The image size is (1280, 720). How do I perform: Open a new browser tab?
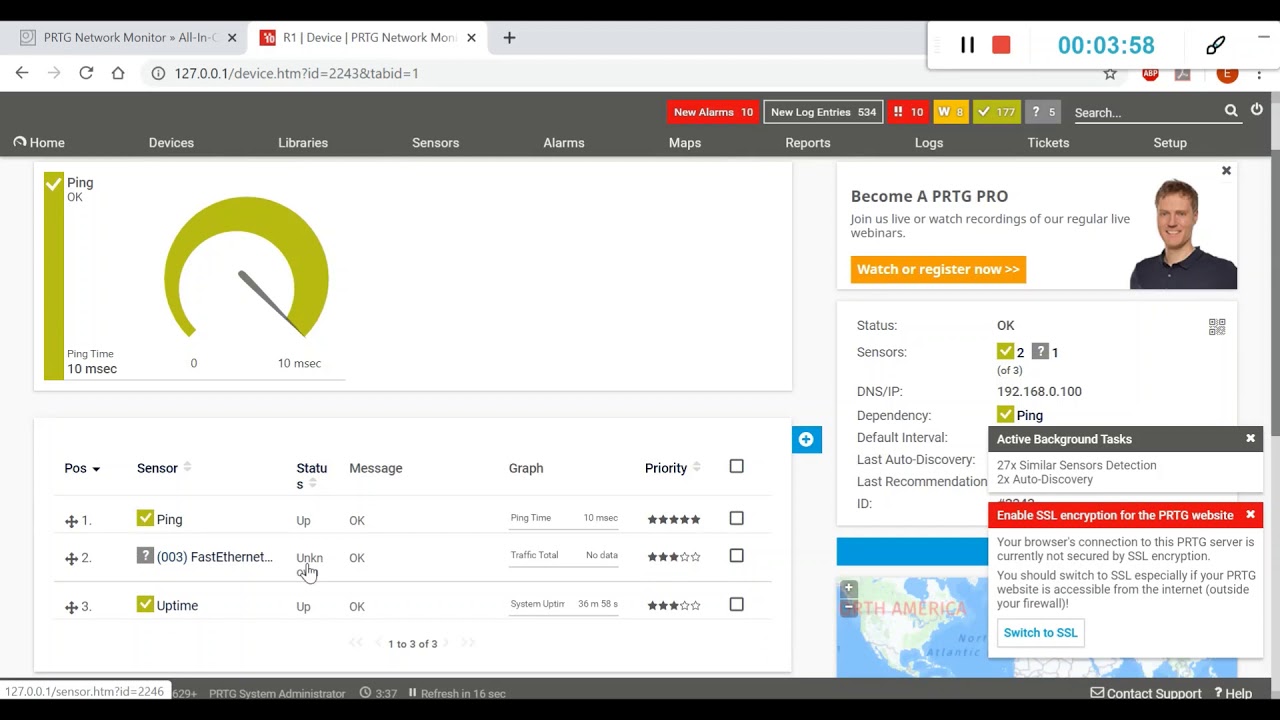click(x=509, y=38)
